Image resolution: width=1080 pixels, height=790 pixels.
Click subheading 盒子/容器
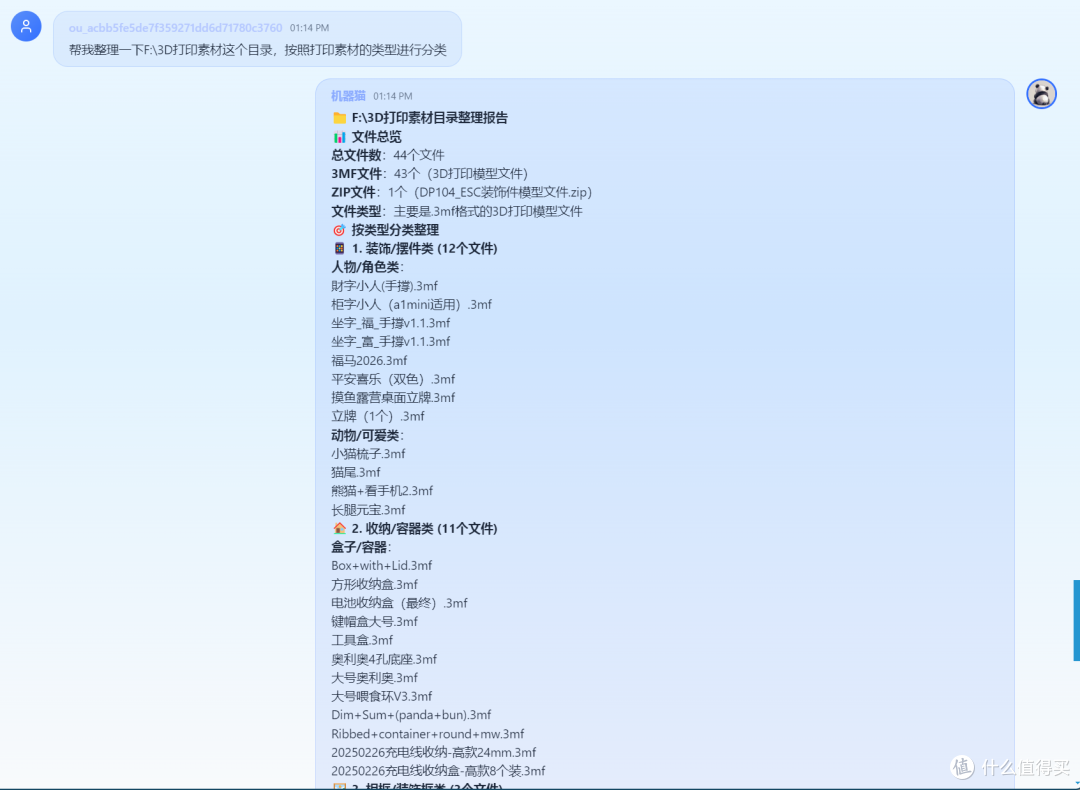pyautogui.click(x=362, y=547)
